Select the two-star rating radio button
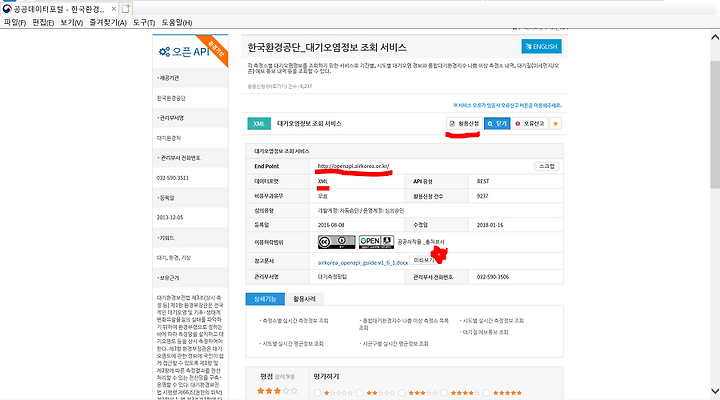Viewport: 720px width, 400px height. tap(360, 393)
